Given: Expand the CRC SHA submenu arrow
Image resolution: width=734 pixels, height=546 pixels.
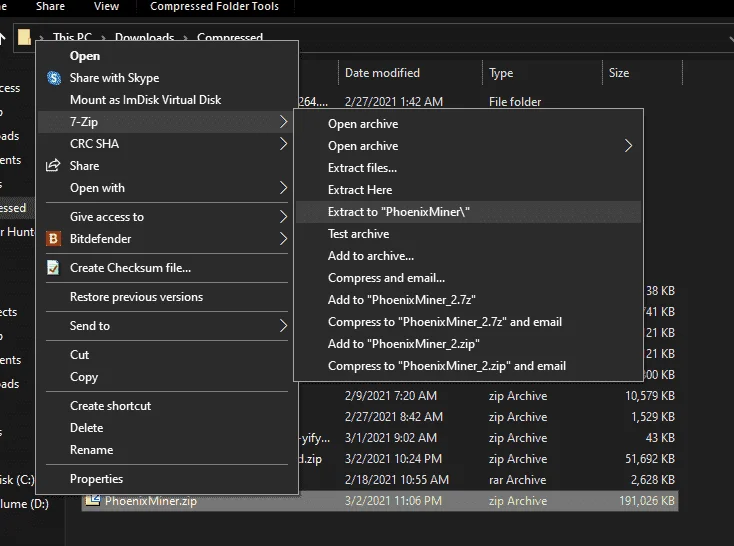Looking at the screenshot, I should pos(283,144).
